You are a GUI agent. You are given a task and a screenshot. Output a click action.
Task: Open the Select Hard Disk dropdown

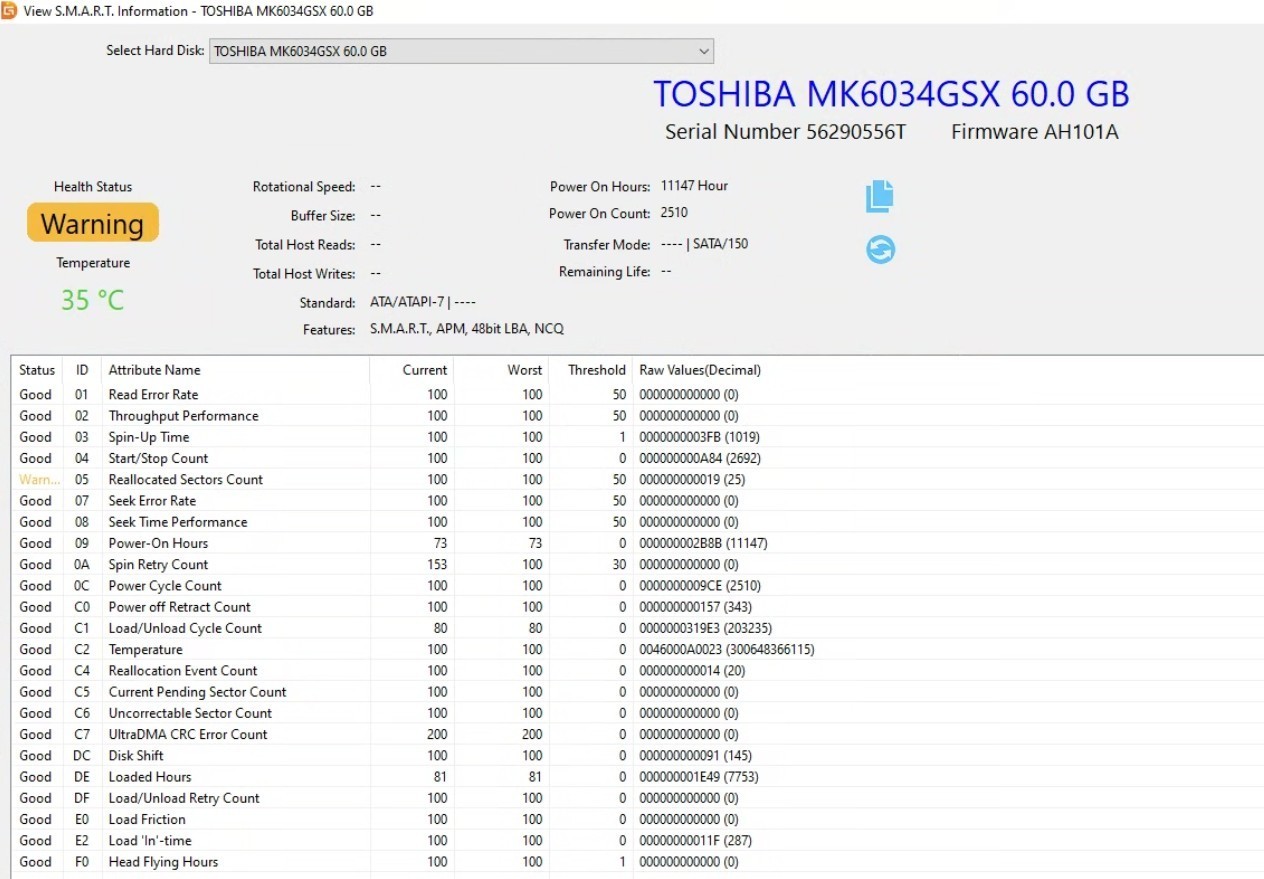(461, 51)
